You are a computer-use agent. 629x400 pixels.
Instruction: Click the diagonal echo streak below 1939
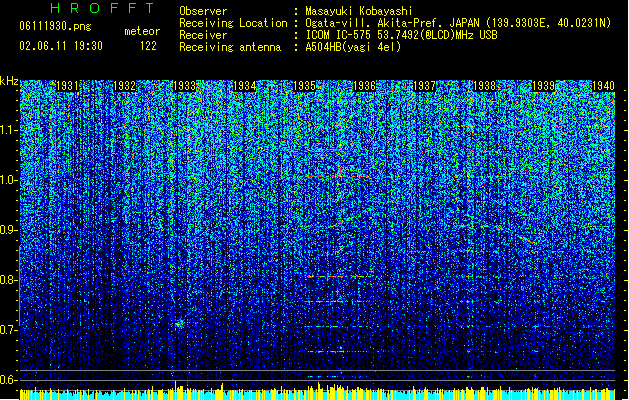pos(527,240)
